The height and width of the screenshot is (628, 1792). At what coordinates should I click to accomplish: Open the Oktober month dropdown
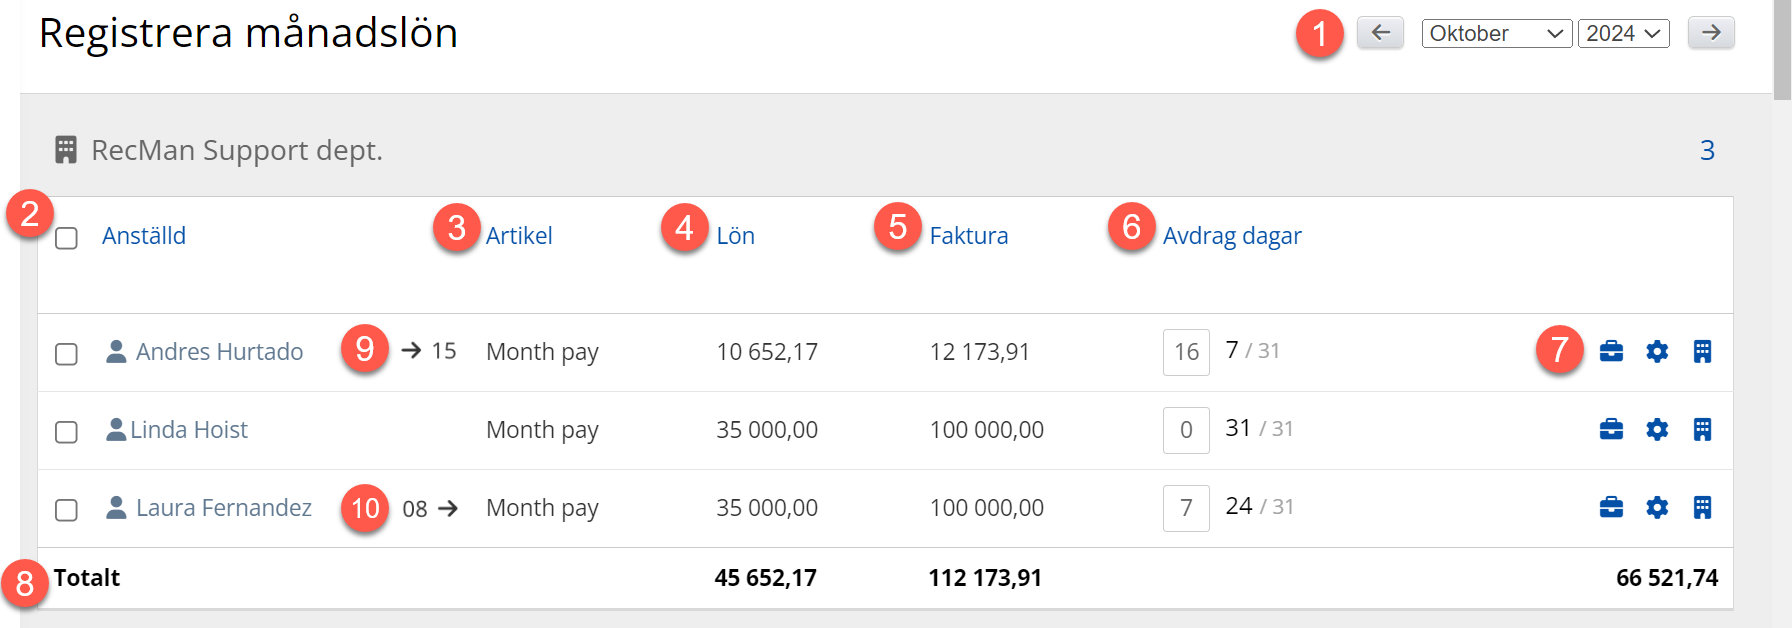coord(1496,34)
